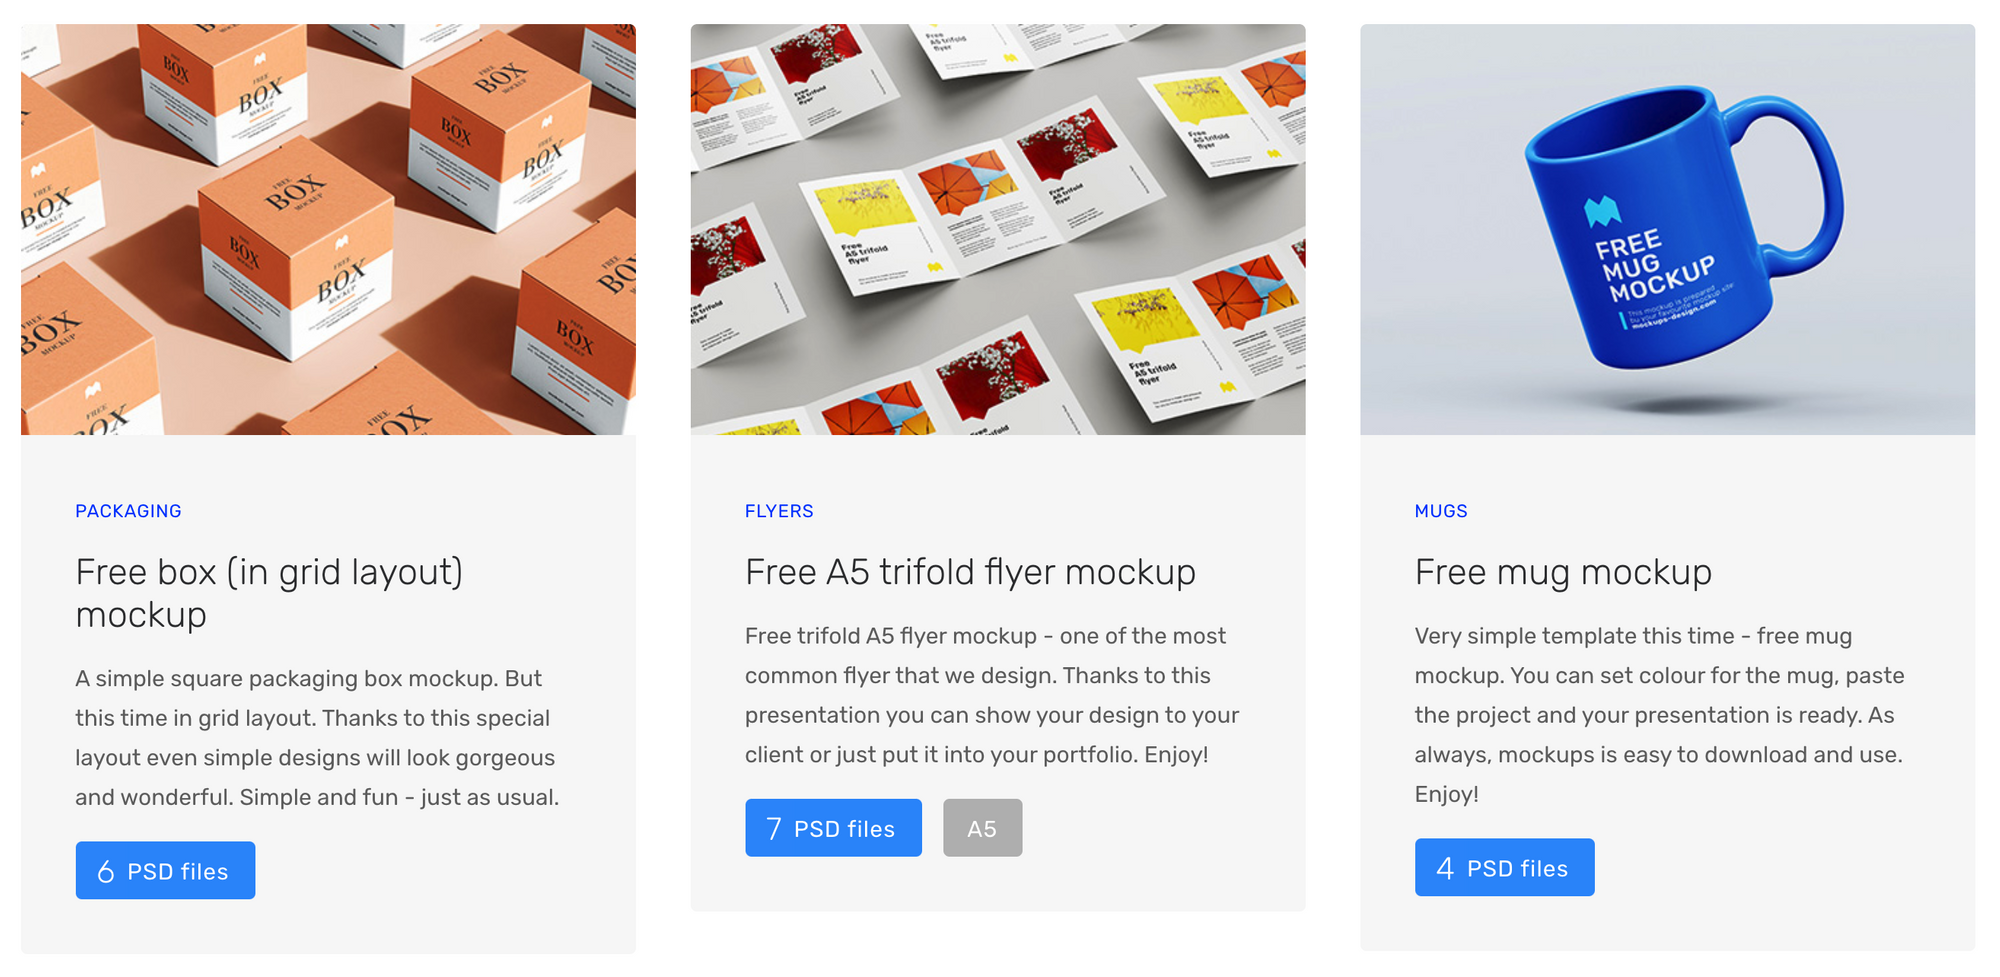Viewport: 2000px width, 977px height.
Task: Open the Free box (in grid layout) mockup title
Action: tap(269, 593)
